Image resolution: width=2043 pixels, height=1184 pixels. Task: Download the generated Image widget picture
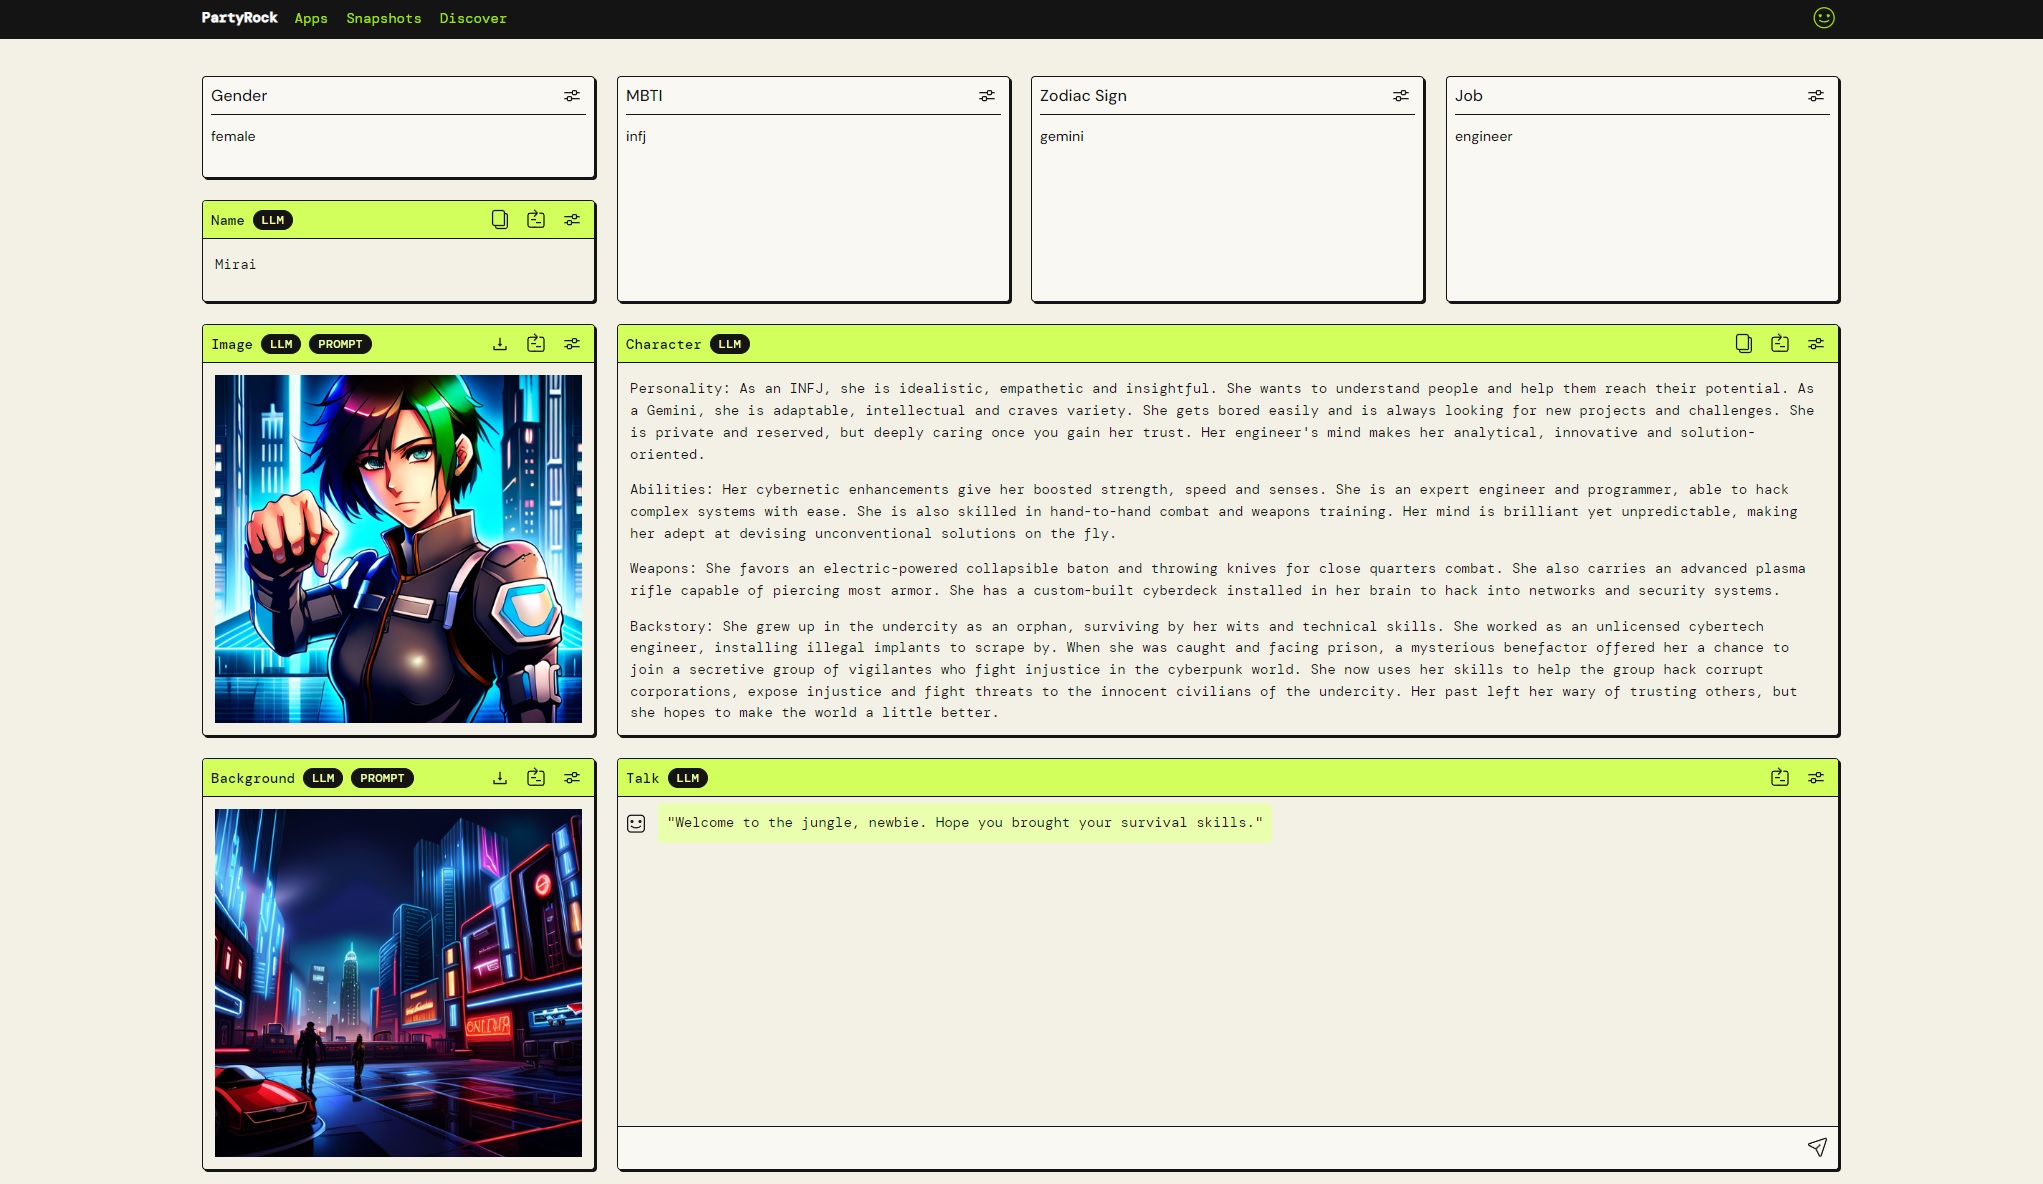coord(500,344)
